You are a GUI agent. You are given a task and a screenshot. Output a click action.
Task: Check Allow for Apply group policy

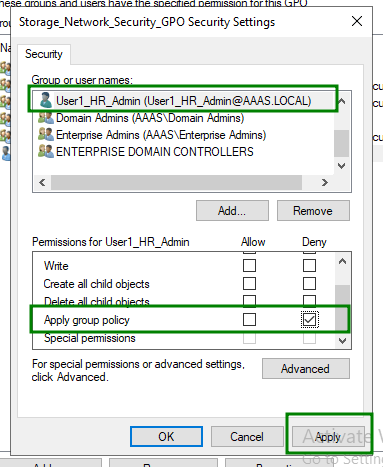pyautogui.click(x=249, y=319)
